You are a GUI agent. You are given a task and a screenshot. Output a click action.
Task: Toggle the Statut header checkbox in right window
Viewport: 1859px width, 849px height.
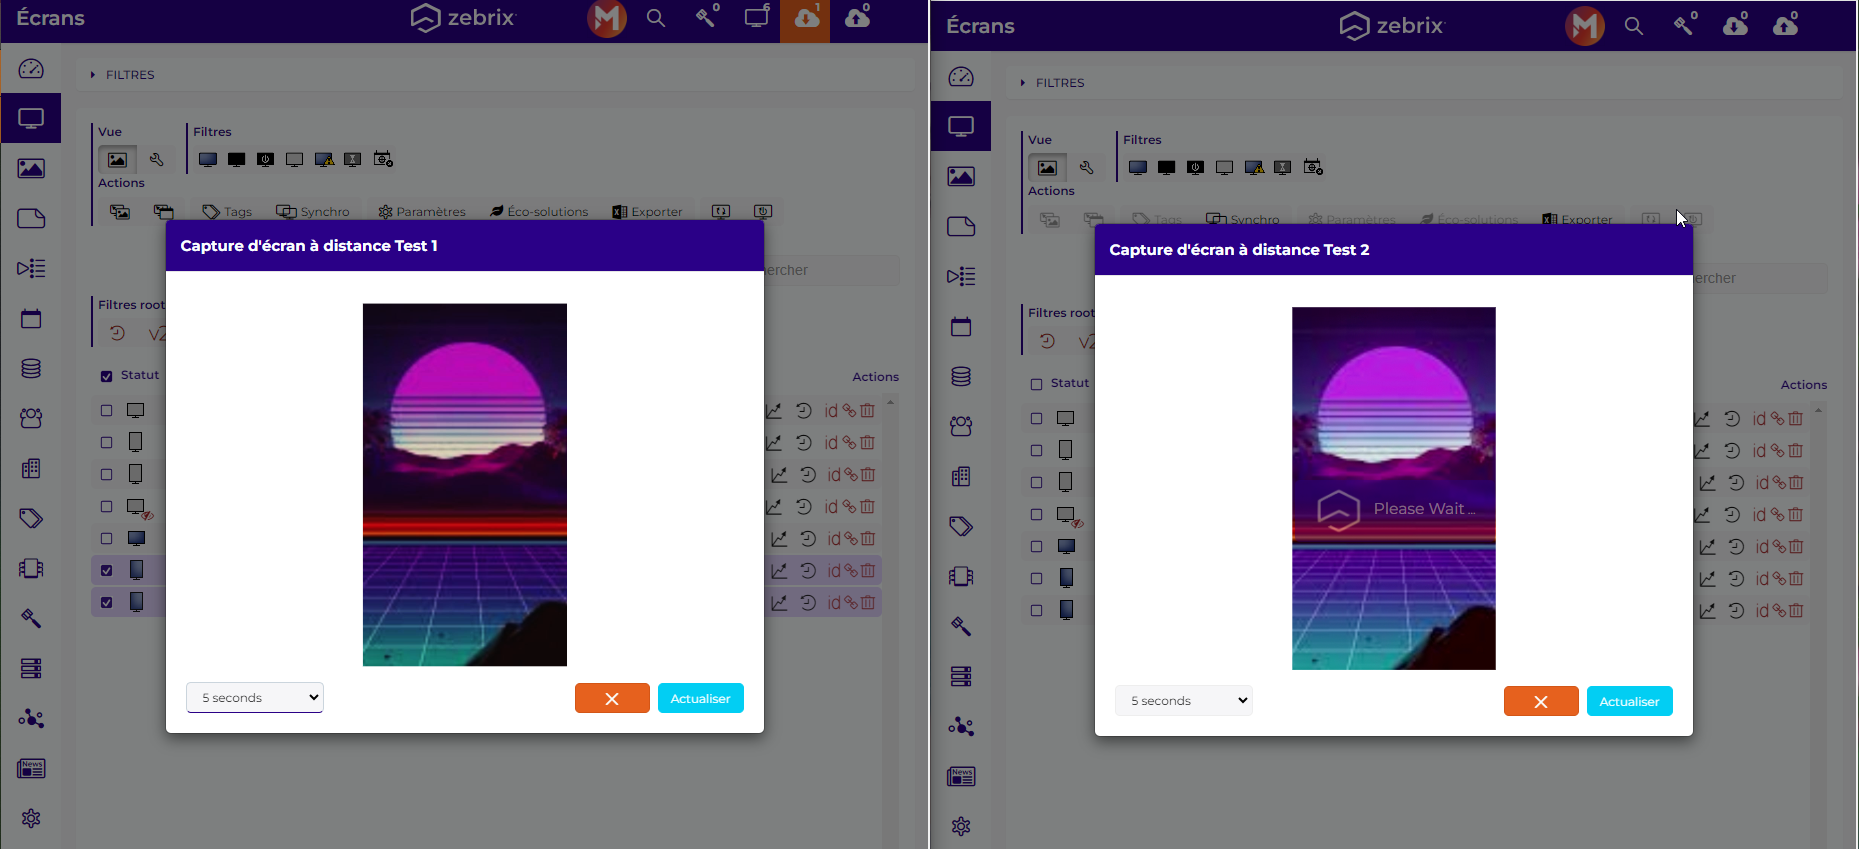(1037, 384)
